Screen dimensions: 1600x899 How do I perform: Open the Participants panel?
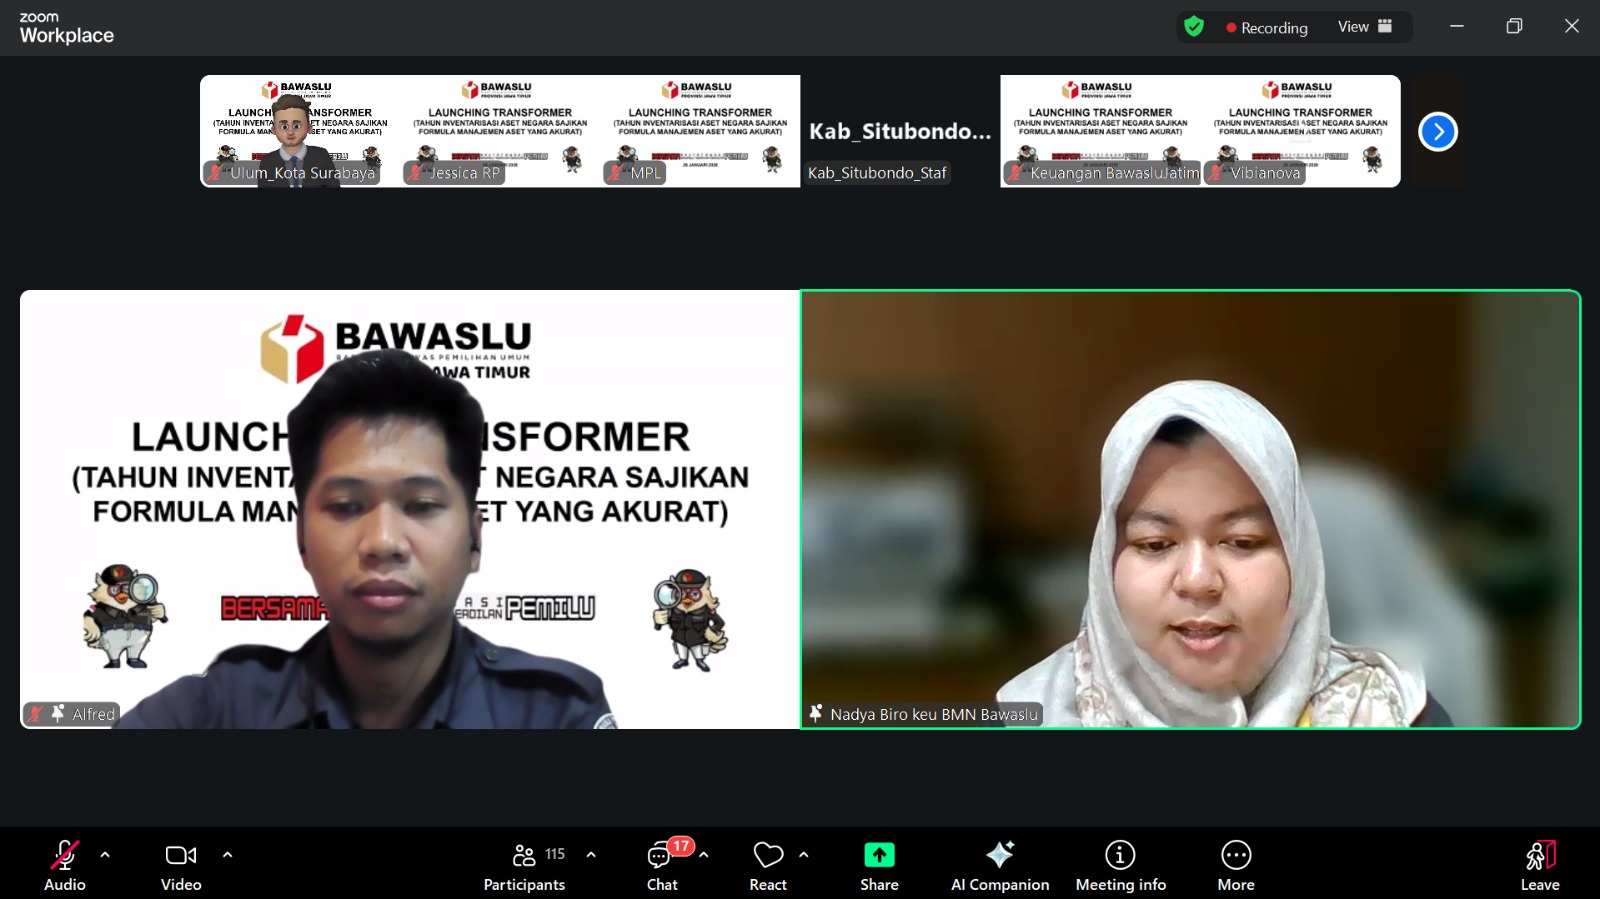525,866
